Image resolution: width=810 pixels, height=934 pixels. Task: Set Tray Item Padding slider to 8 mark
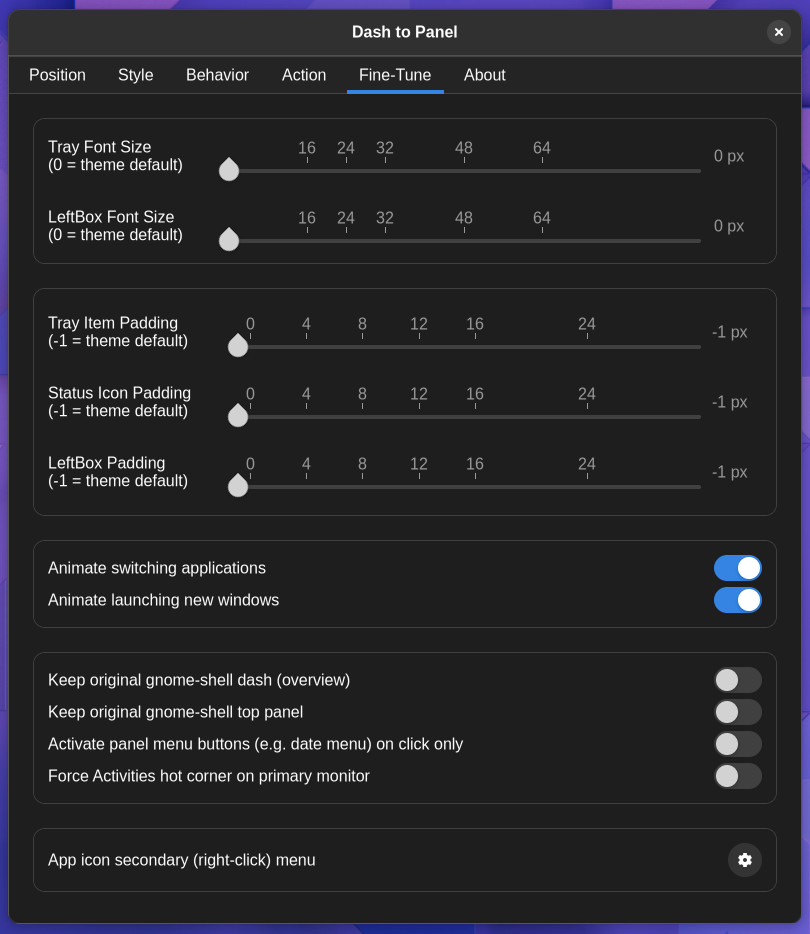(x=362, y=347)
